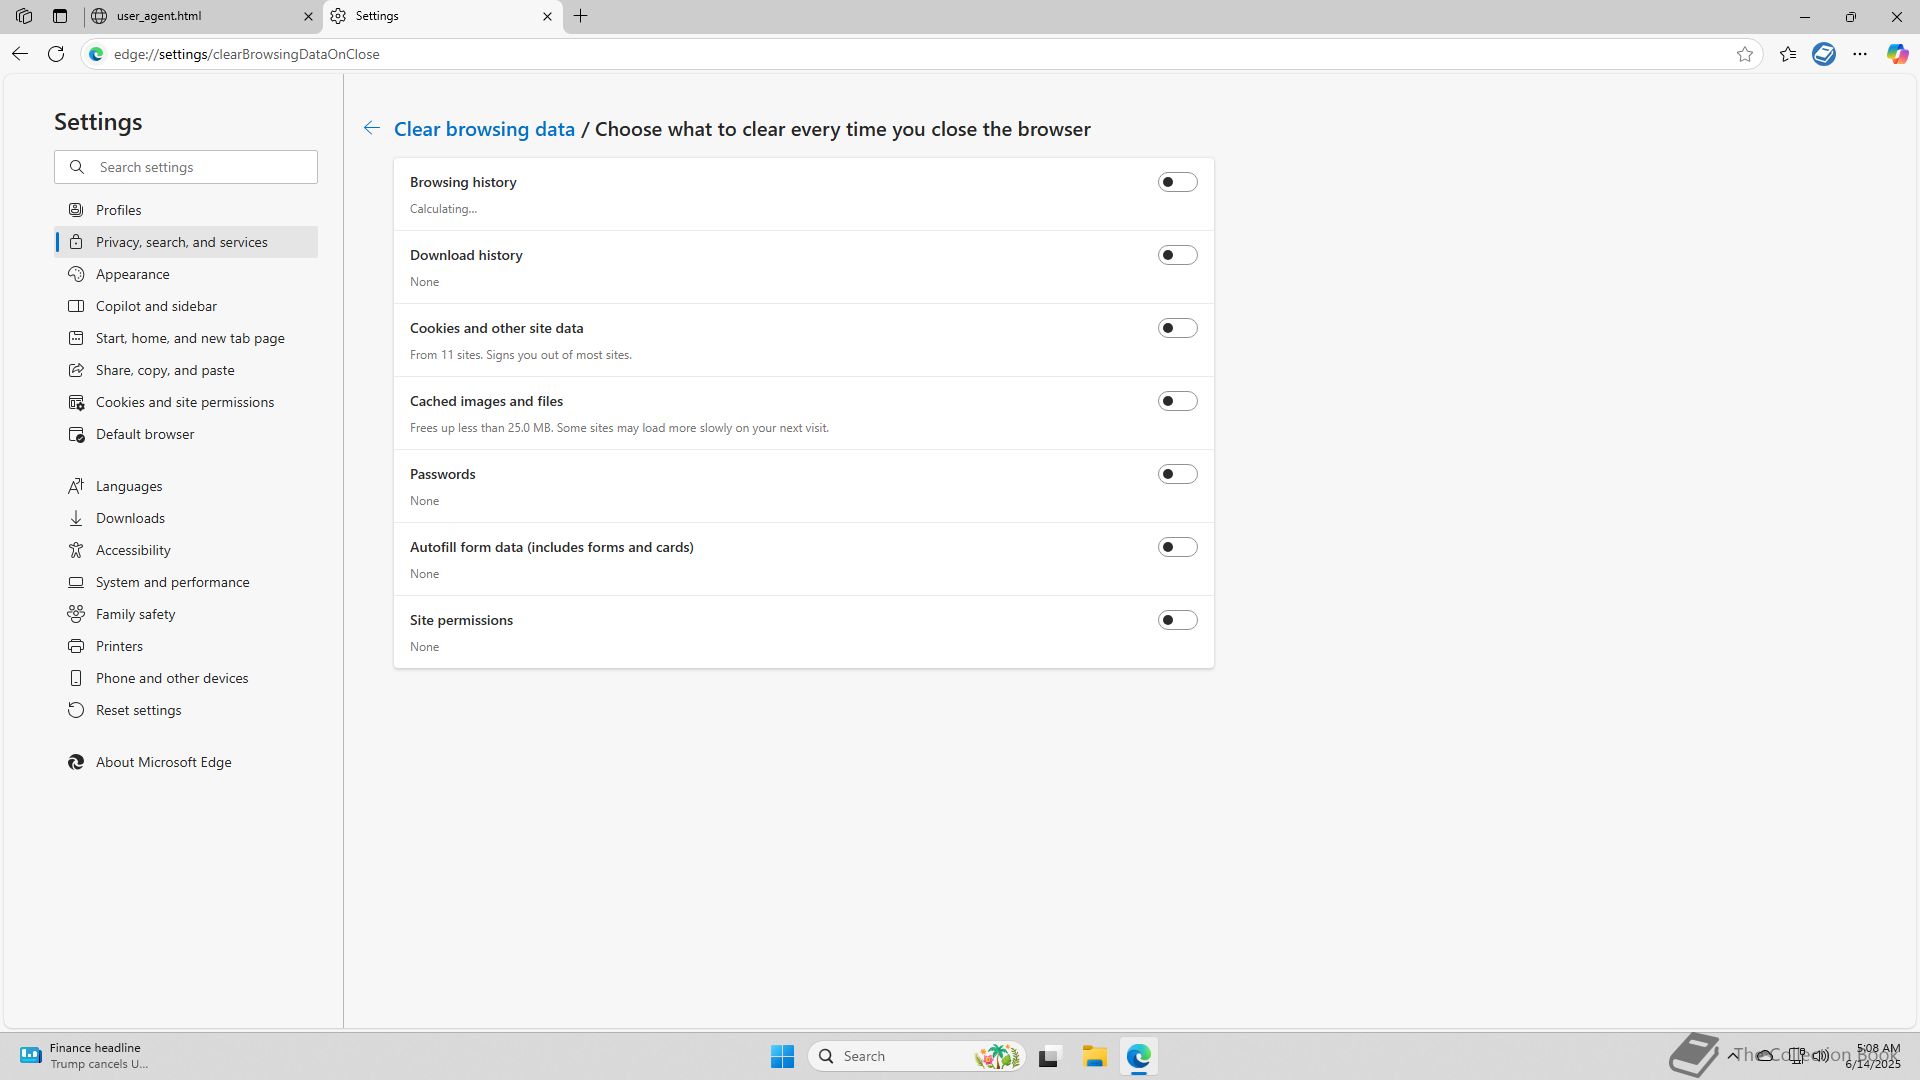
Task: Open the Appearance settings section
Action: click(132, 274)
